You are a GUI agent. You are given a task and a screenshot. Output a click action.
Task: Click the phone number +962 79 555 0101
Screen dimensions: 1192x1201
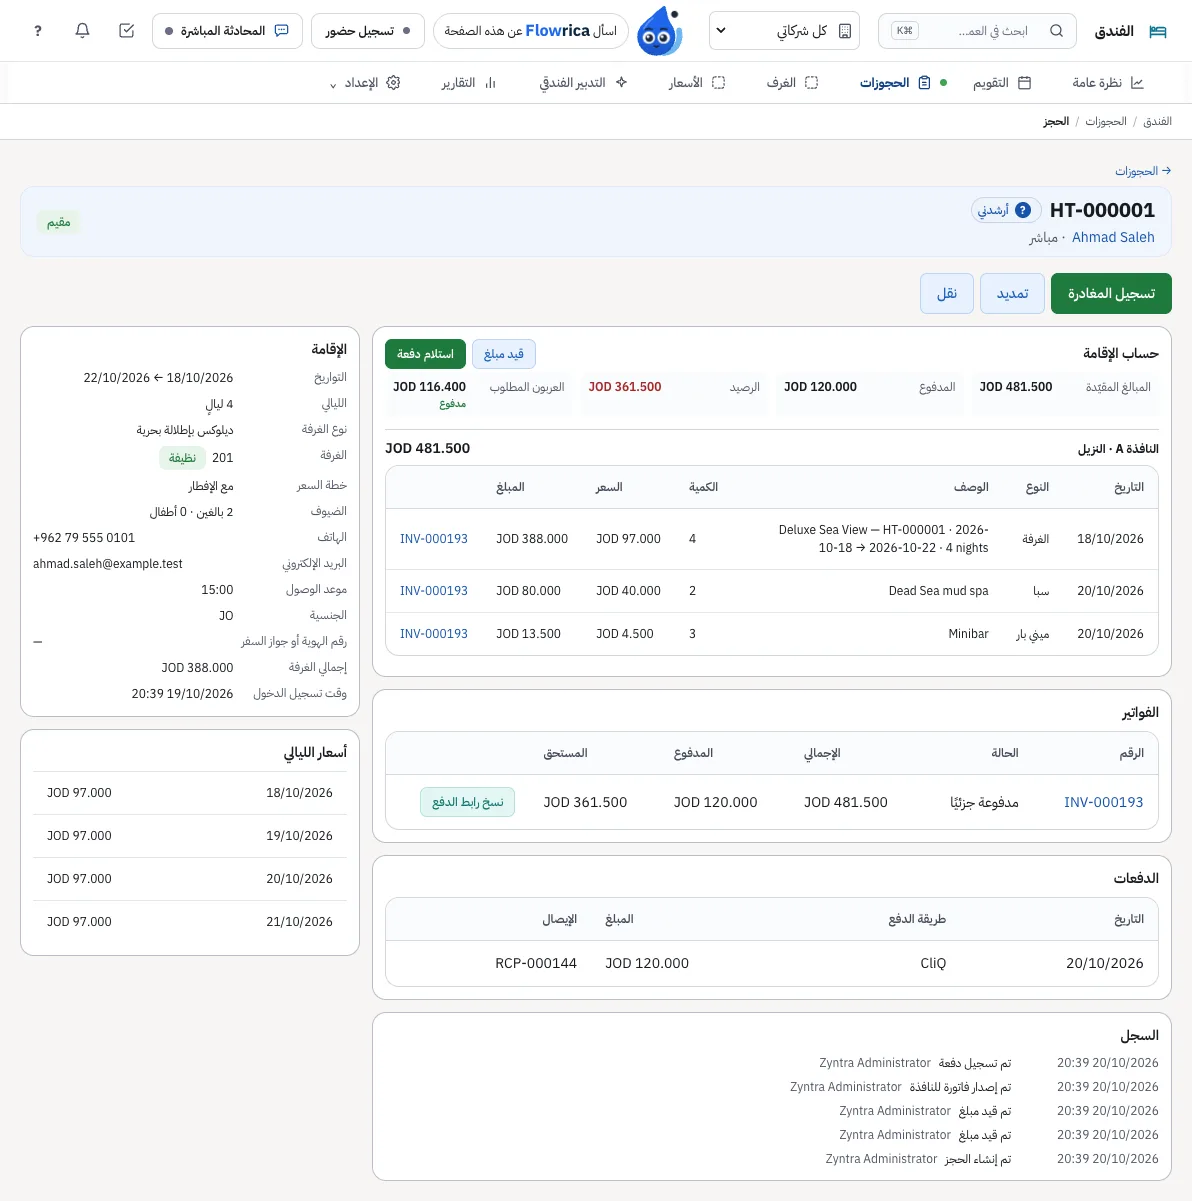click(84, 538)
